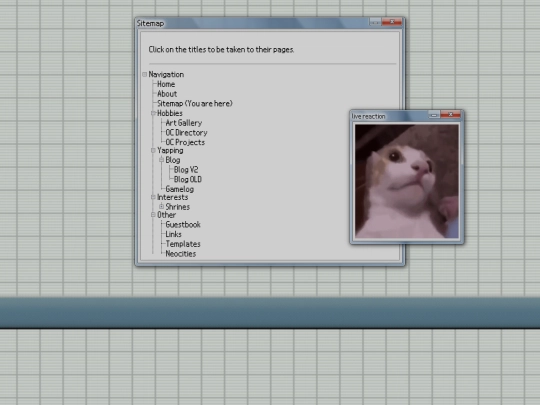The width and height of the screenshot is (540, 405).
Task: Open the Templates page
Action: click(183, 244)
